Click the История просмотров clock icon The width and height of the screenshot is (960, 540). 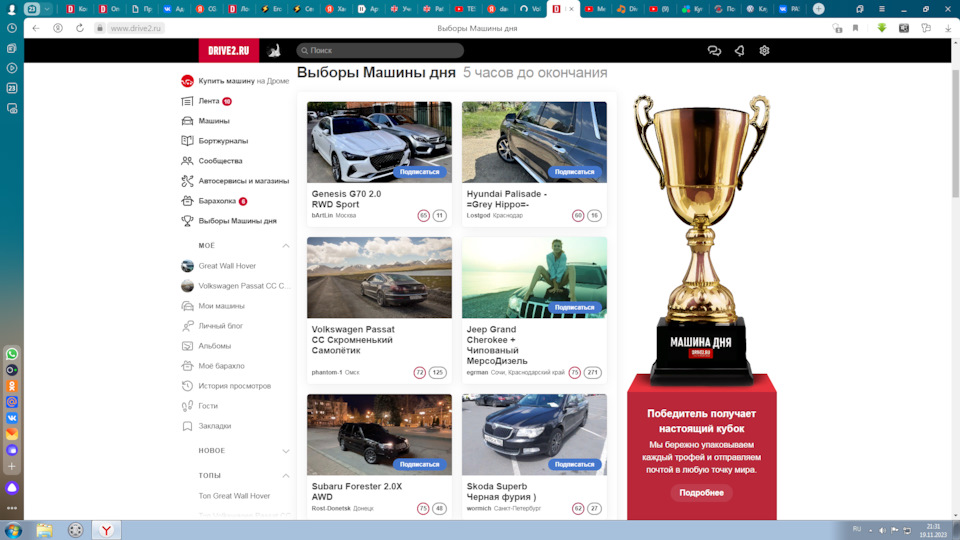tap(187, 386)
